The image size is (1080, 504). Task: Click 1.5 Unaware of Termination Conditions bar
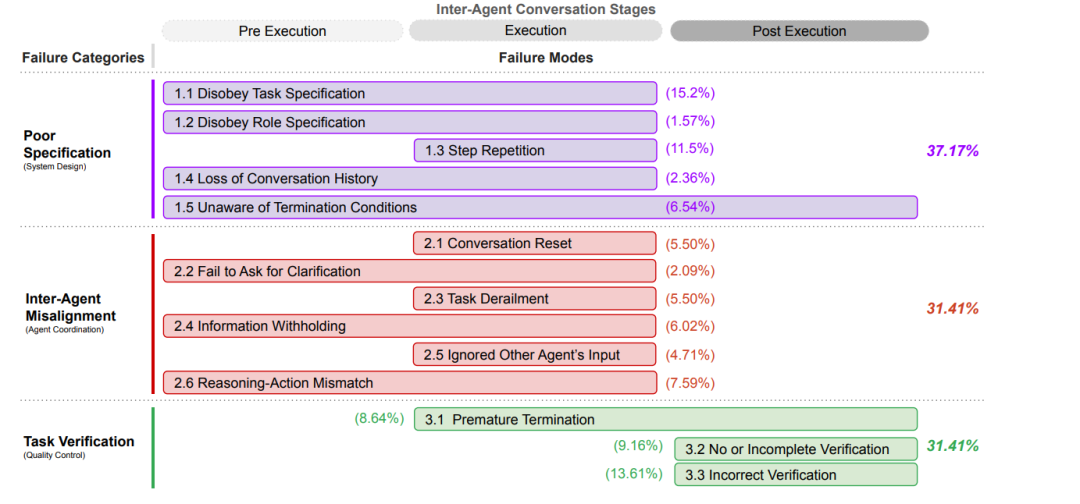(x=540, y=207)
